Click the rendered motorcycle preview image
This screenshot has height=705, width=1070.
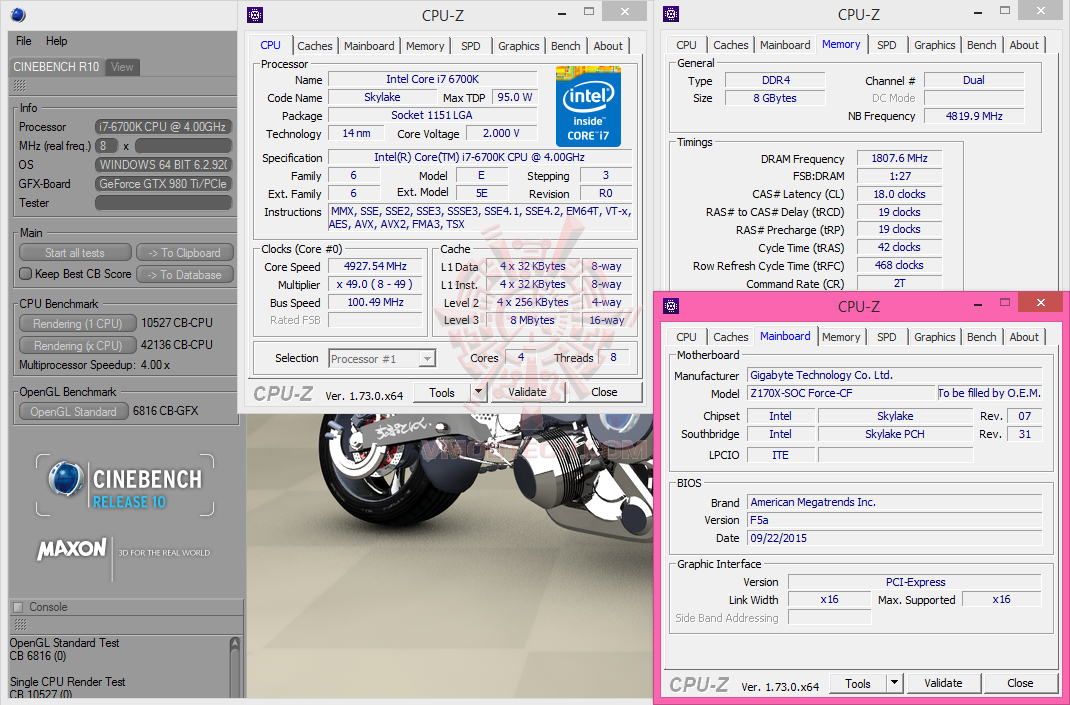coord(448,555)
